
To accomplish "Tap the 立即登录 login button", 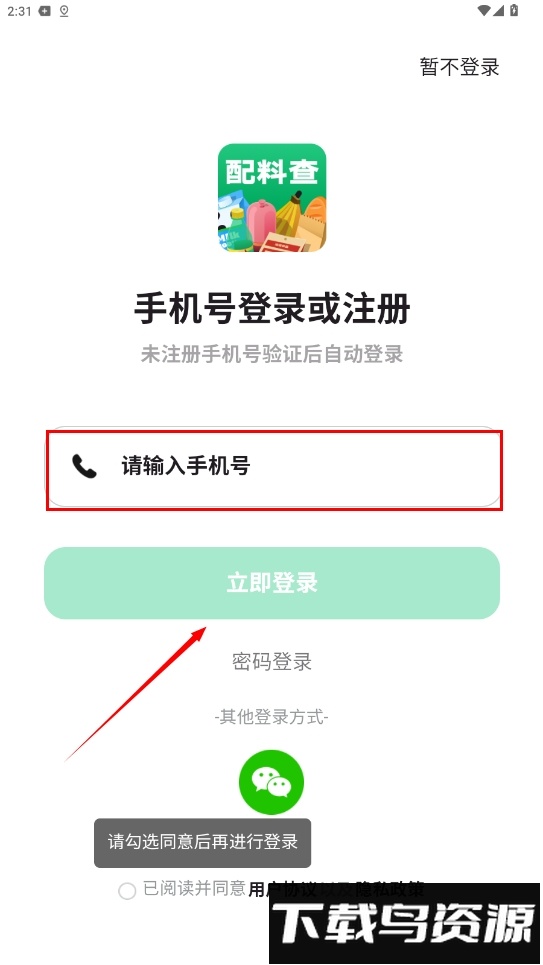I will coord(272,583).
